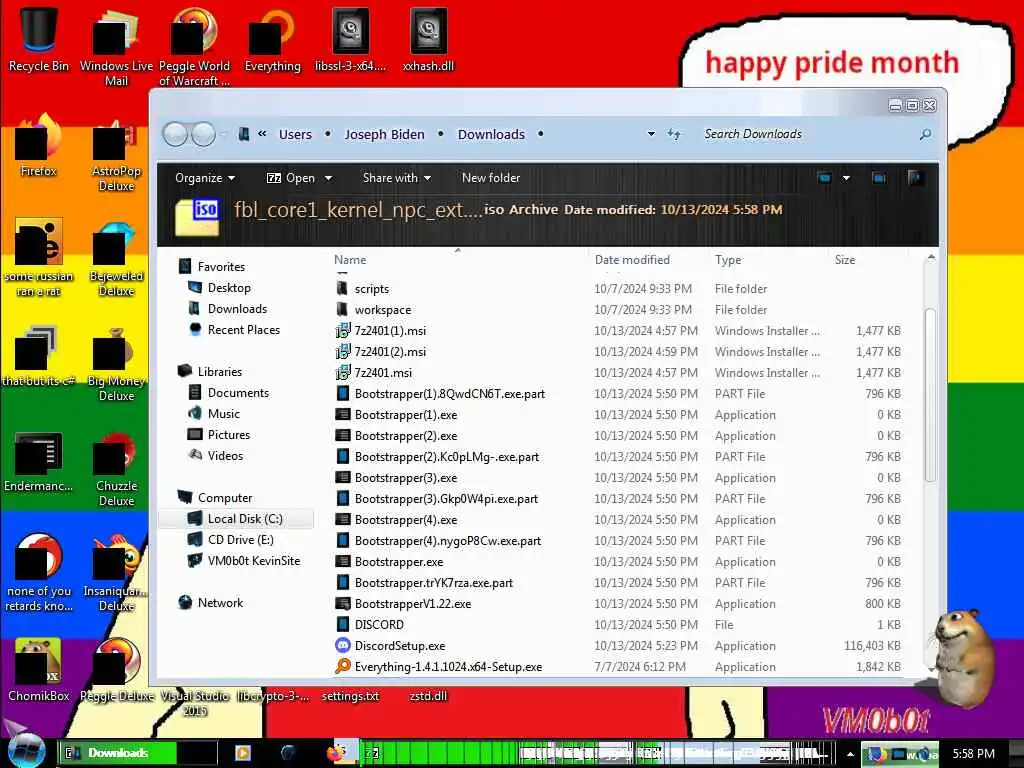Expand the recent pages dropdown beside Forward
Screen dimensions: 1024x768
click(x=224, y=135)
